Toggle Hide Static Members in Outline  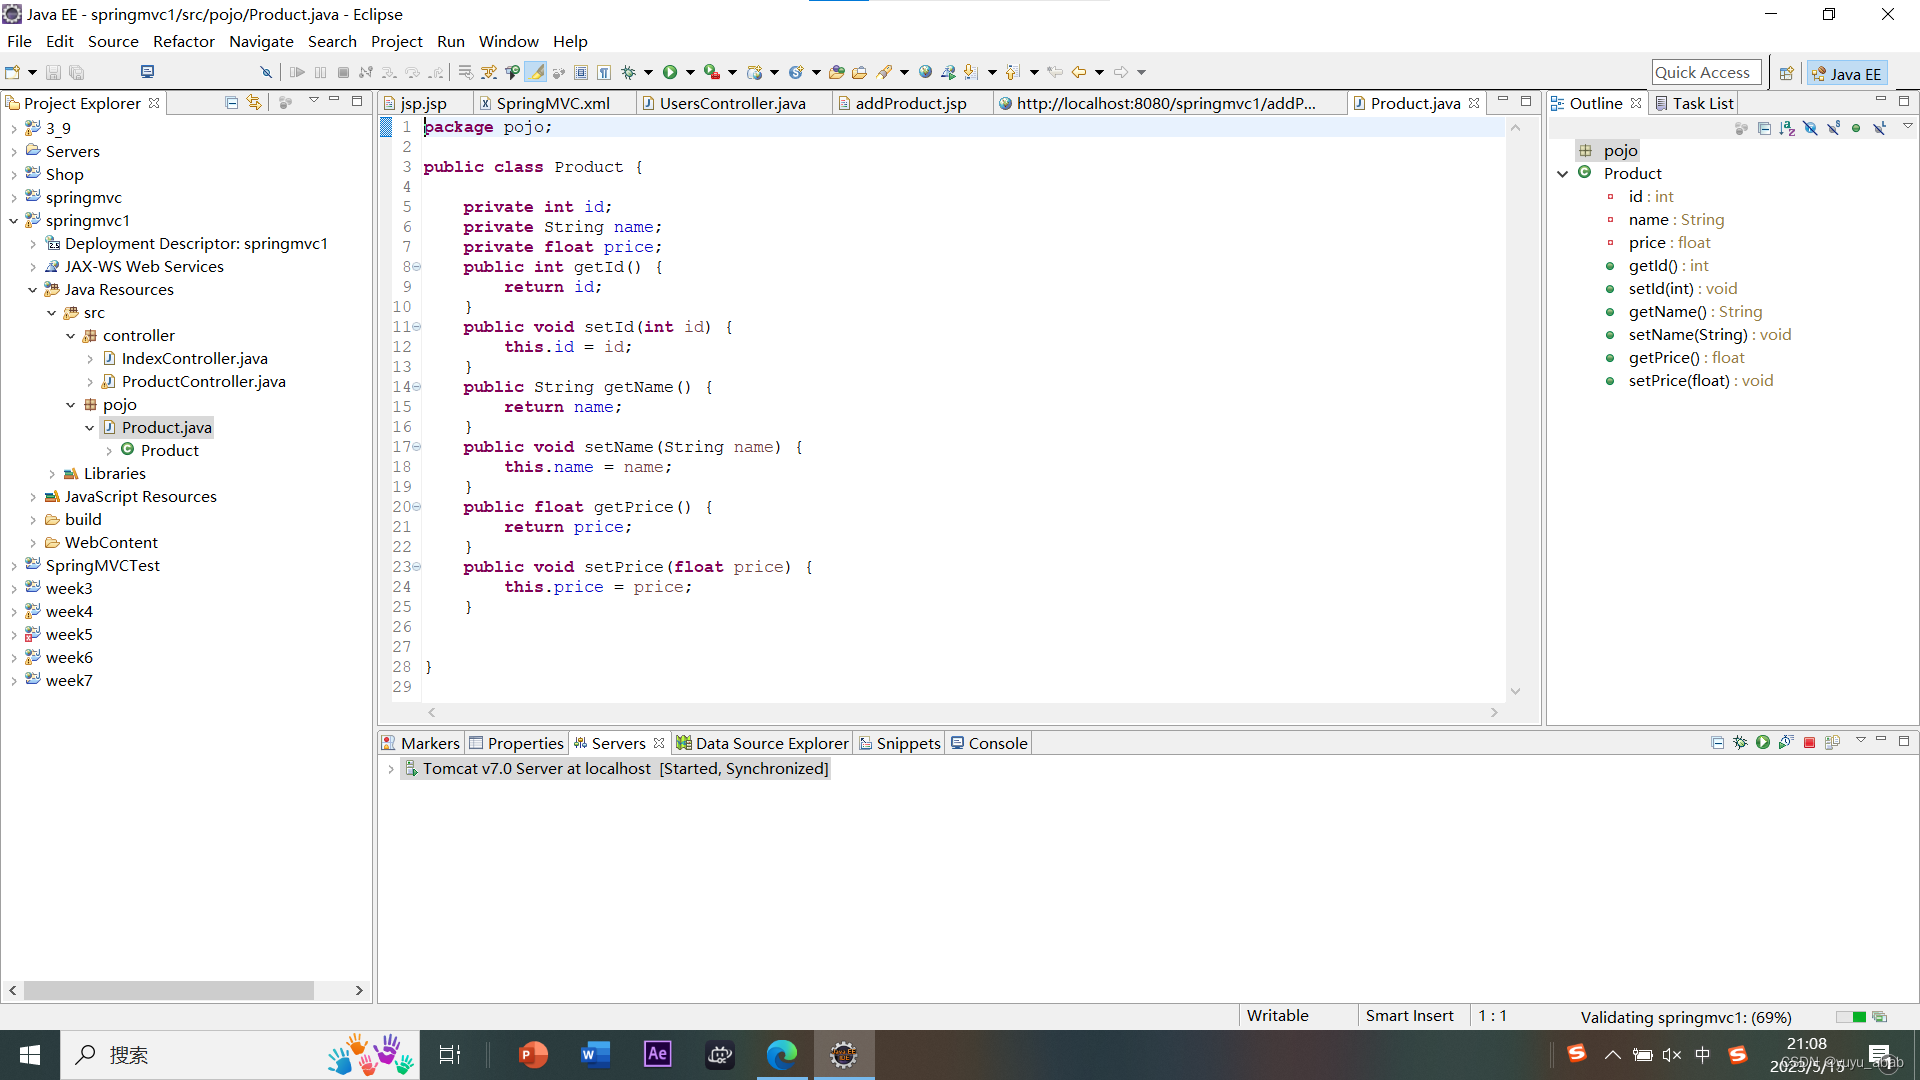click(x=1833, y=128)
